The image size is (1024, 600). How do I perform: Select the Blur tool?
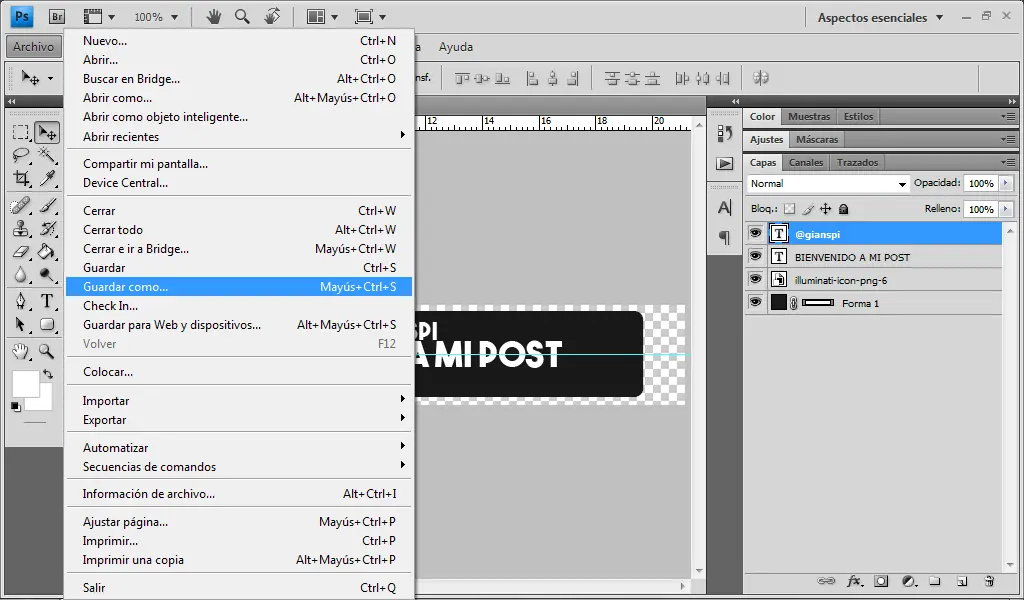pyautogui.click(x=21, y=274)
